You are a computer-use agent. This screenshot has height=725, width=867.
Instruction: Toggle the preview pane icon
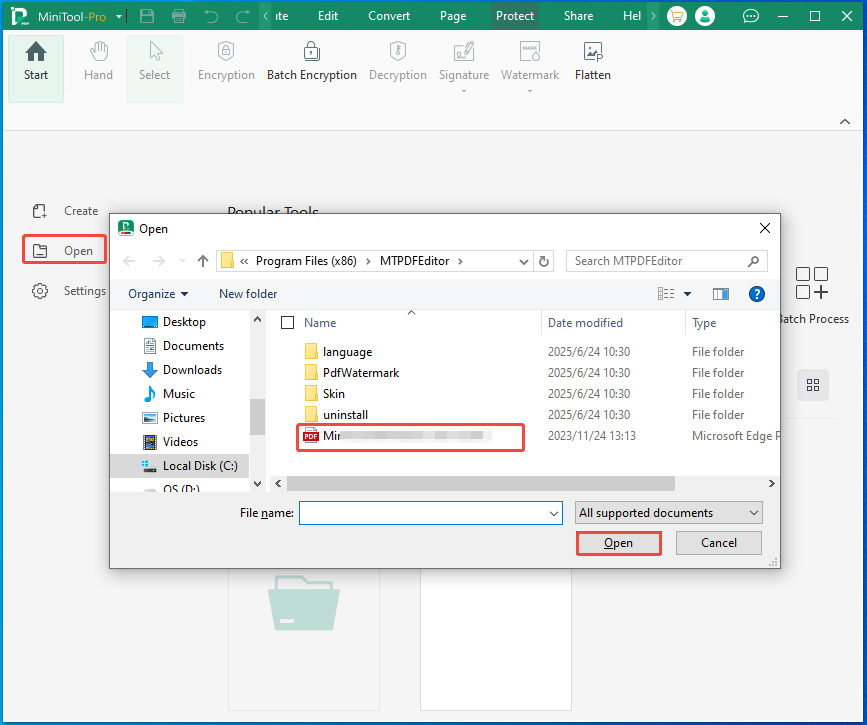pyautogui.click(x=720, y=294)
